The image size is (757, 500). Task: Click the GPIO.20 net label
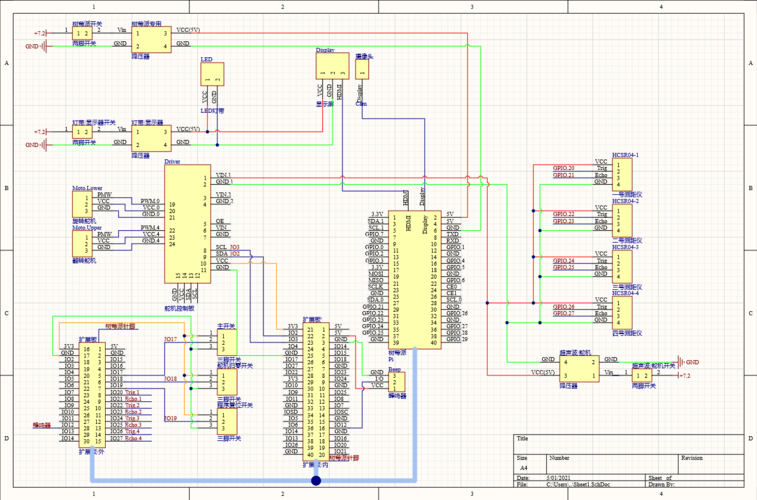(563, 168)
